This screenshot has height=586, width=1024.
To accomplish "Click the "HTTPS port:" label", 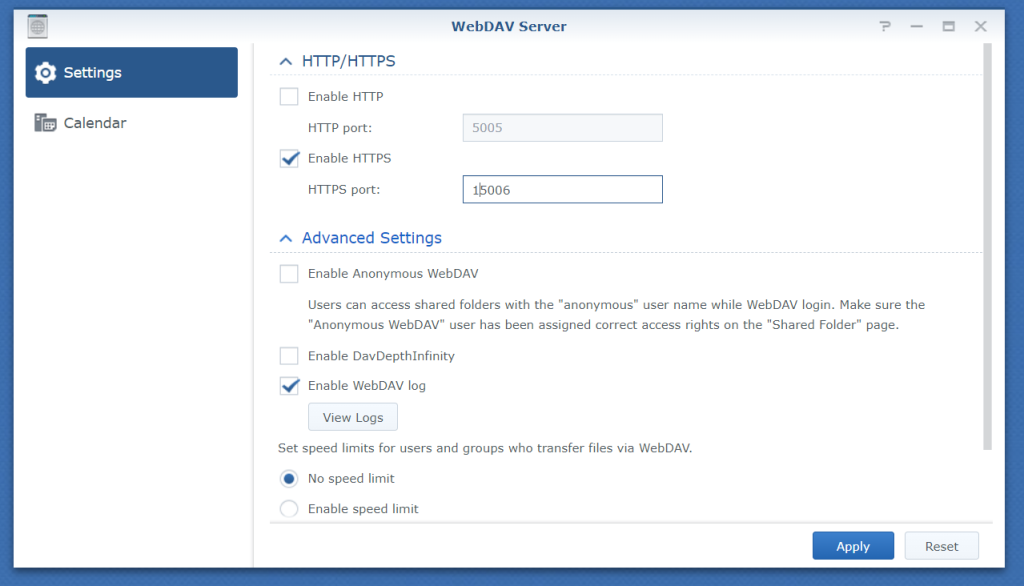I will click(344, 190).
